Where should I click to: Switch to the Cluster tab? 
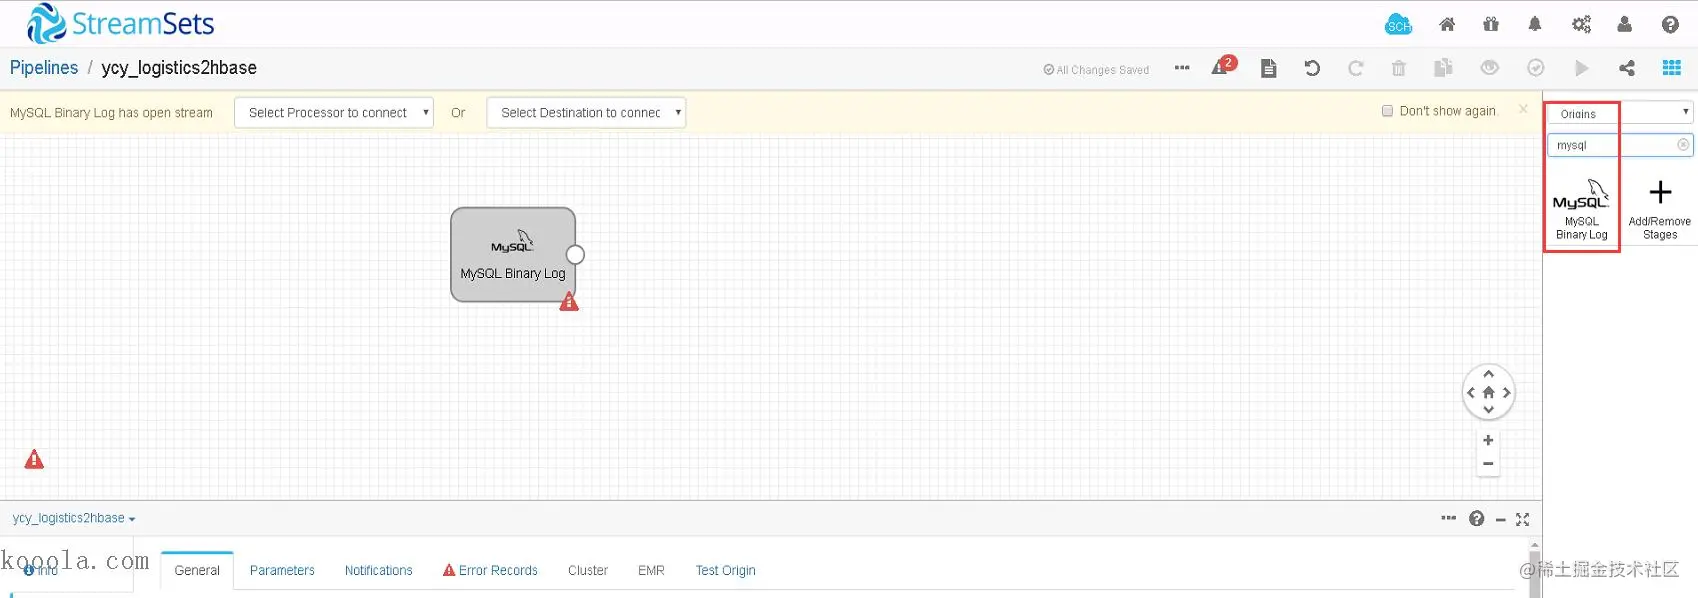pyautogui.click(x=588, y=570)
